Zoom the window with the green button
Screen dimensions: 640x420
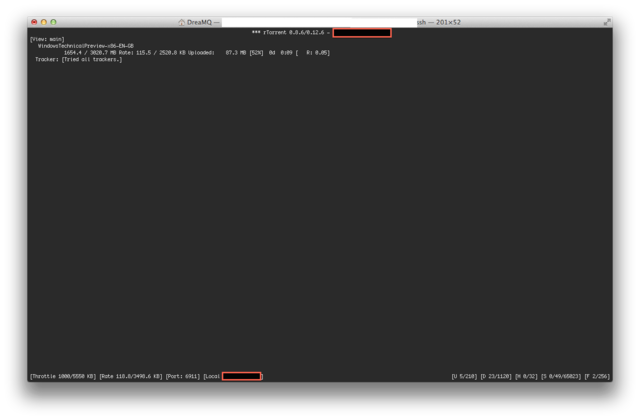tap(53, 21)
